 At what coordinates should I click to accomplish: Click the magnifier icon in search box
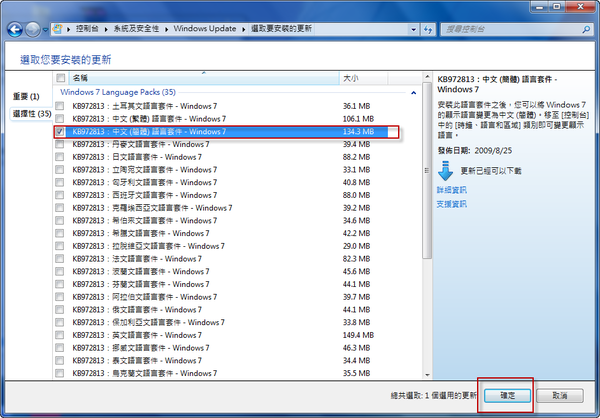coord(586,29)
